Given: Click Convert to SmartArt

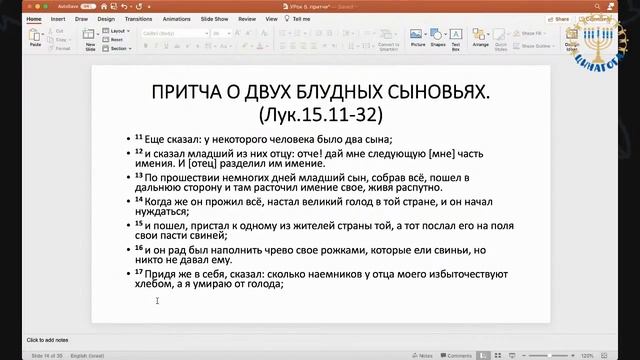Looking at the screenshot, I should click(x=388, y=40).
